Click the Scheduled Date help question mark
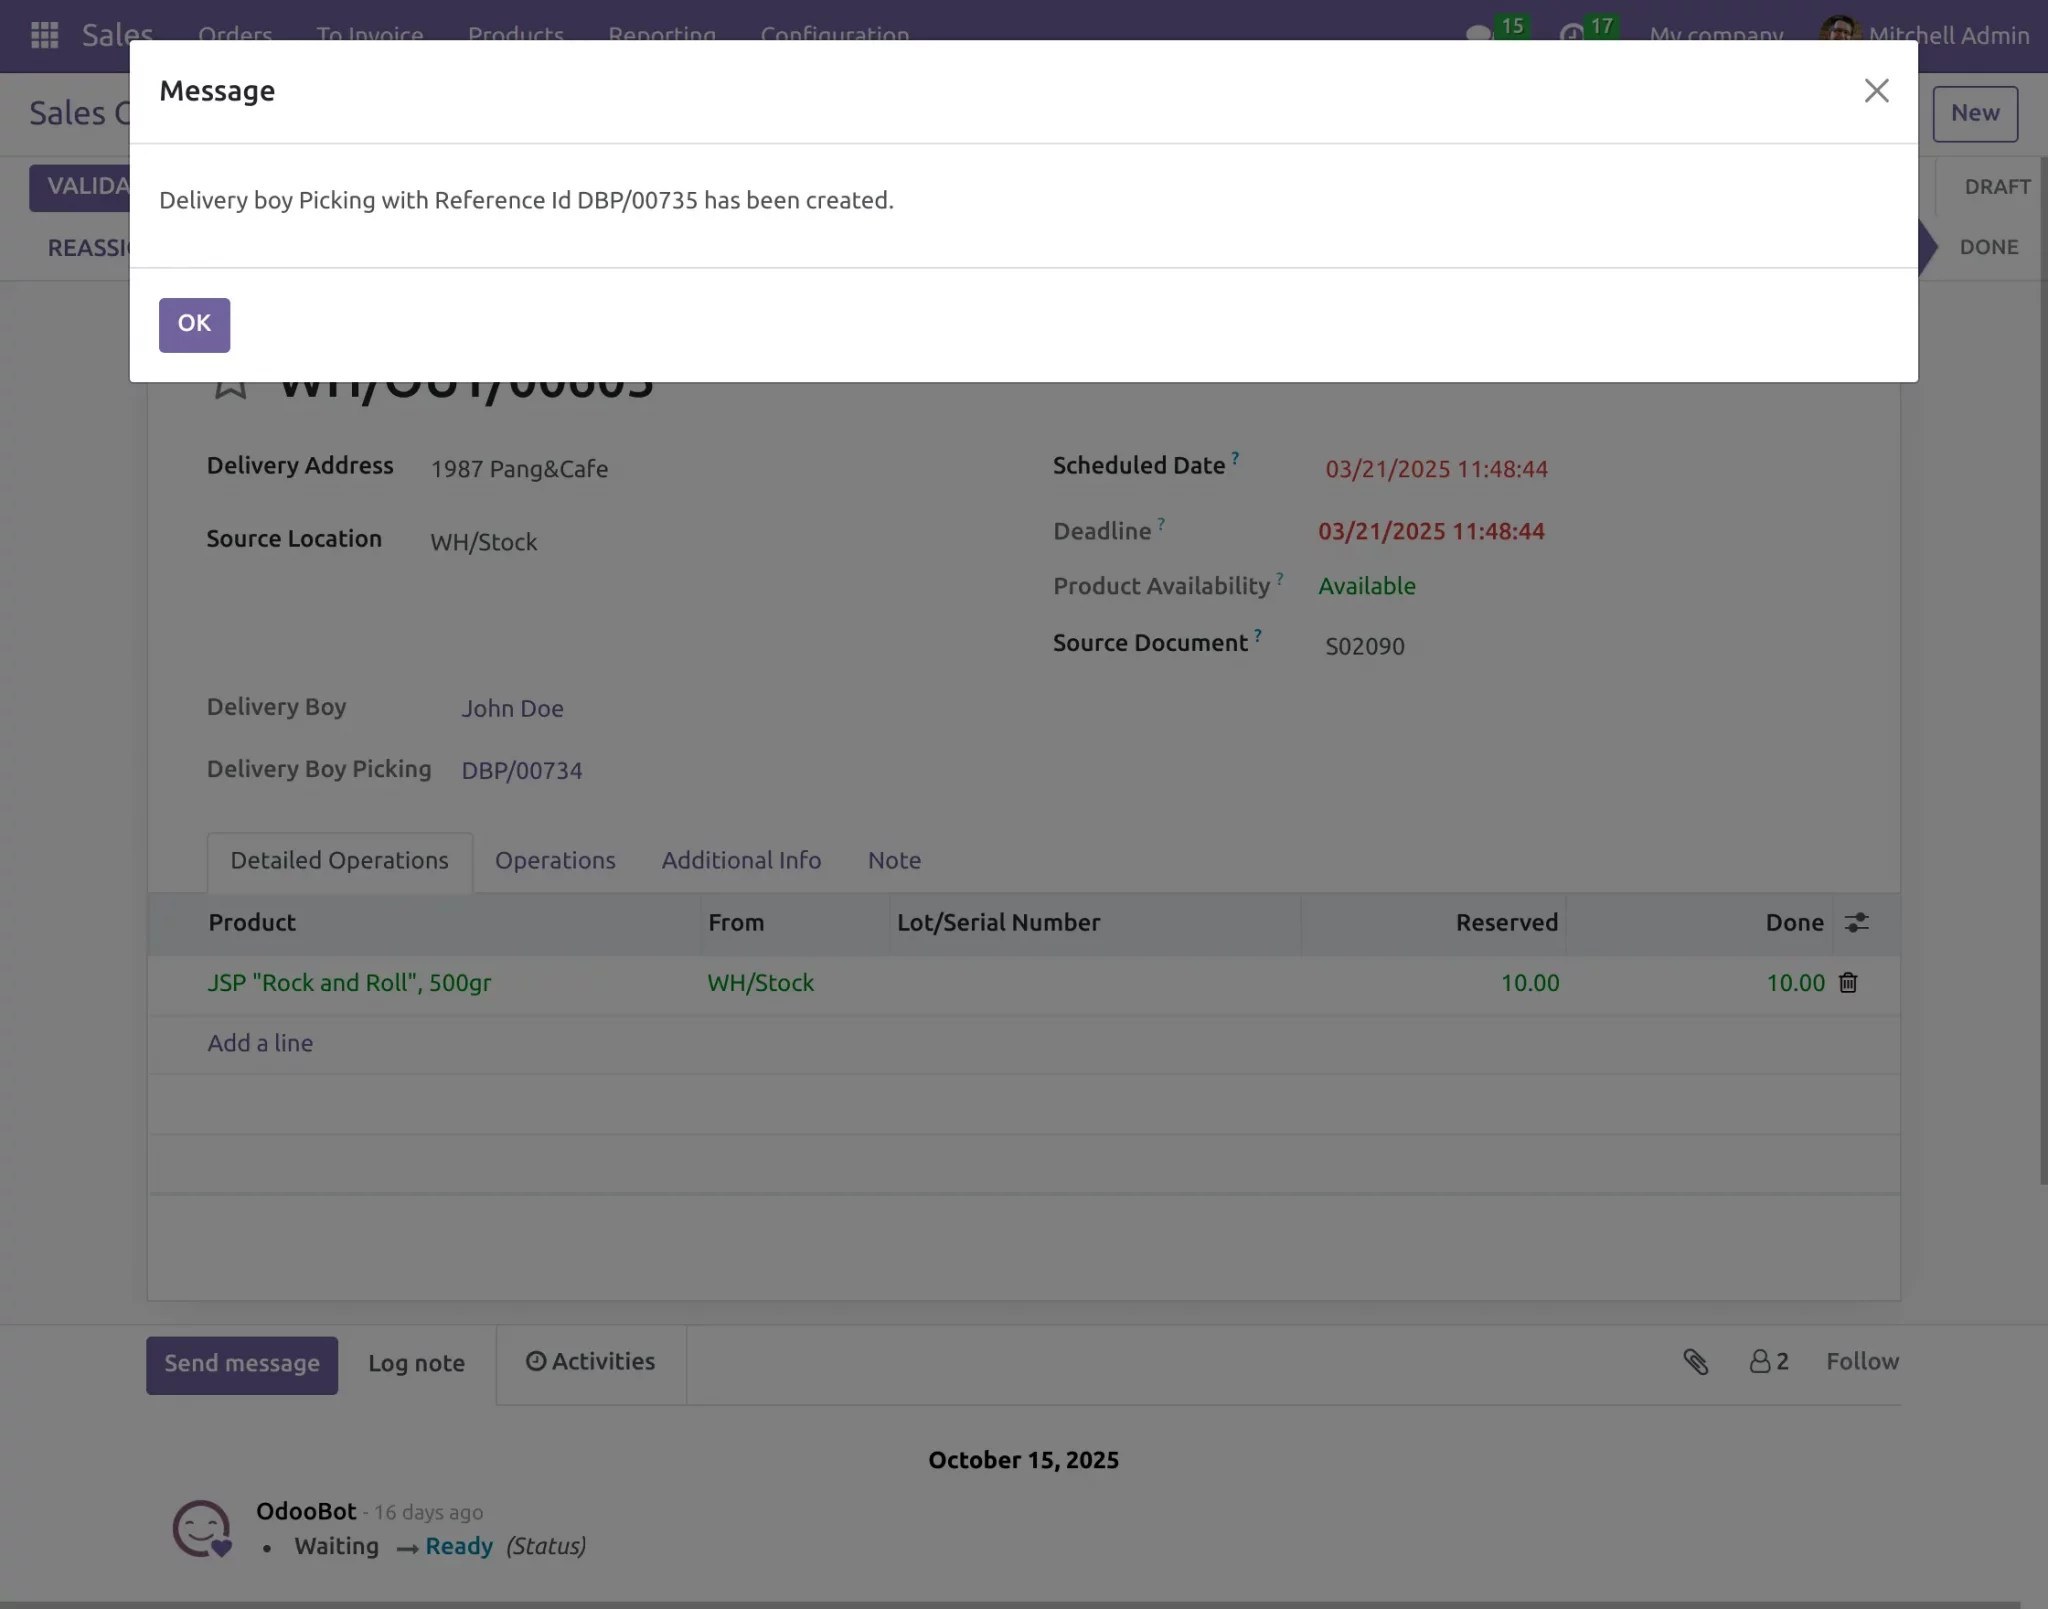Image resolution: width=2048 pixels, height=1609 pixels. click(x=1235, y=458)
